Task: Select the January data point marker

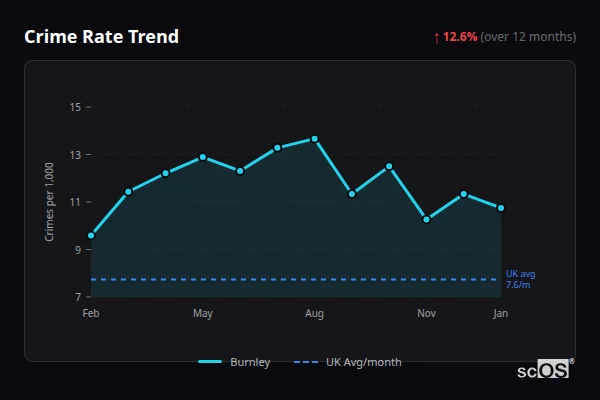Action: pos(501,208)
